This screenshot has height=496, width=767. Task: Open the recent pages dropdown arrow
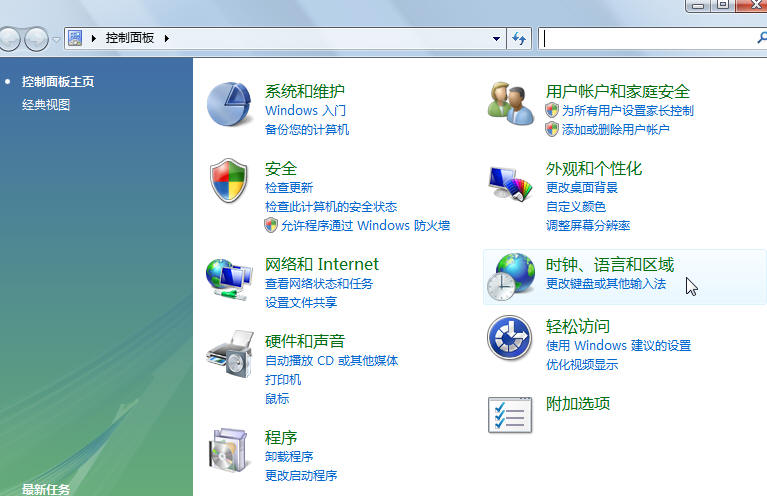click(x=56, y=39)
